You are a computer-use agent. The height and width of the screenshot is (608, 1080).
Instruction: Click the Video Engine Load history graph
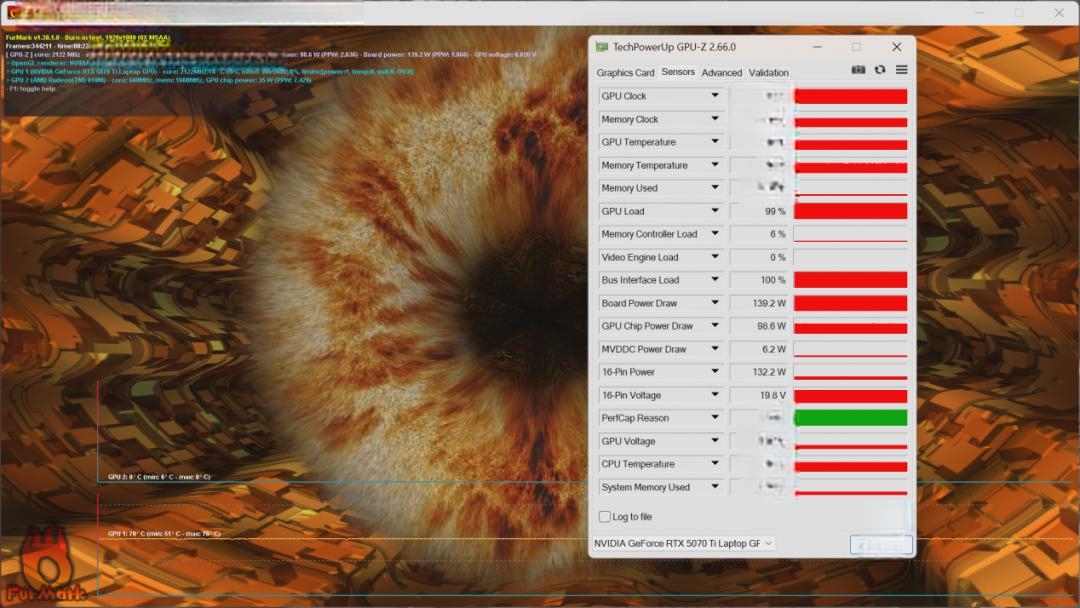(851, 257)
